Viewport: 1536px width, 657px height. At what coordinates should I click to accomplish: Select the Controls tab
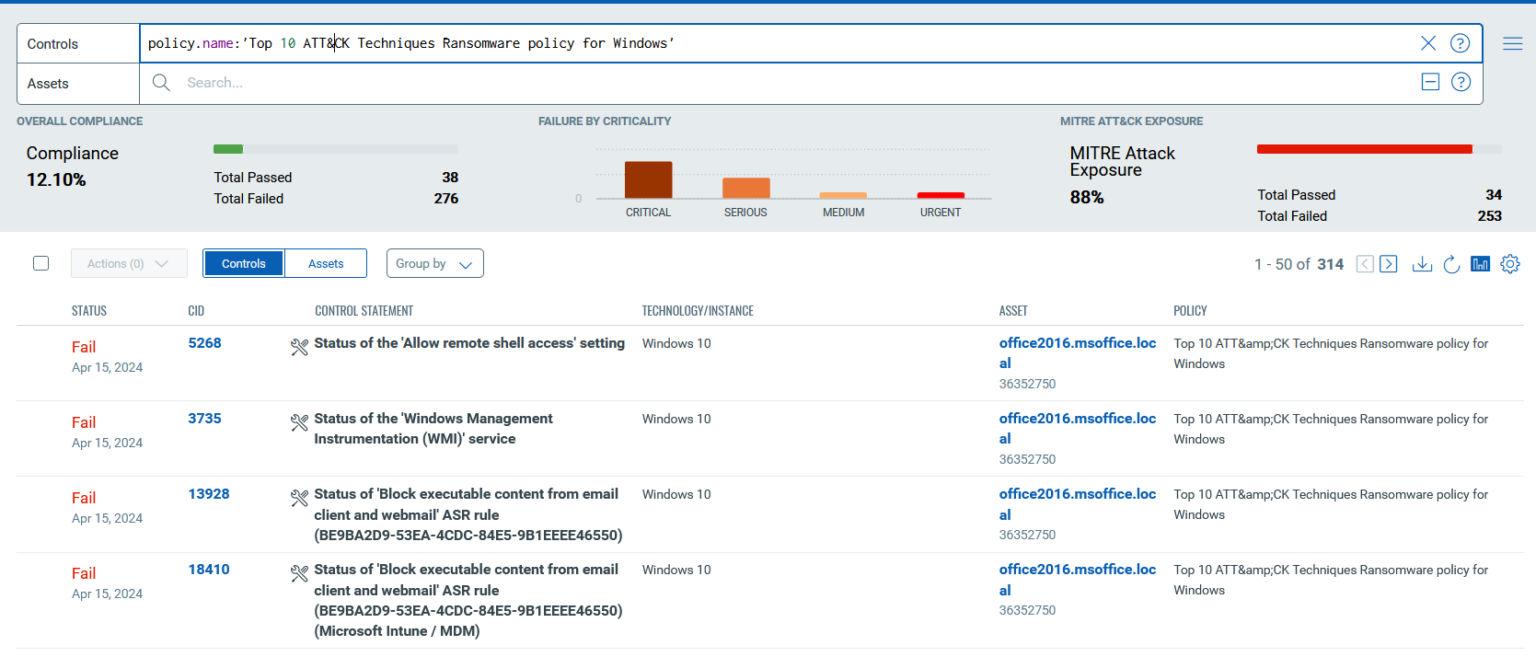click(x=244, y=264)
